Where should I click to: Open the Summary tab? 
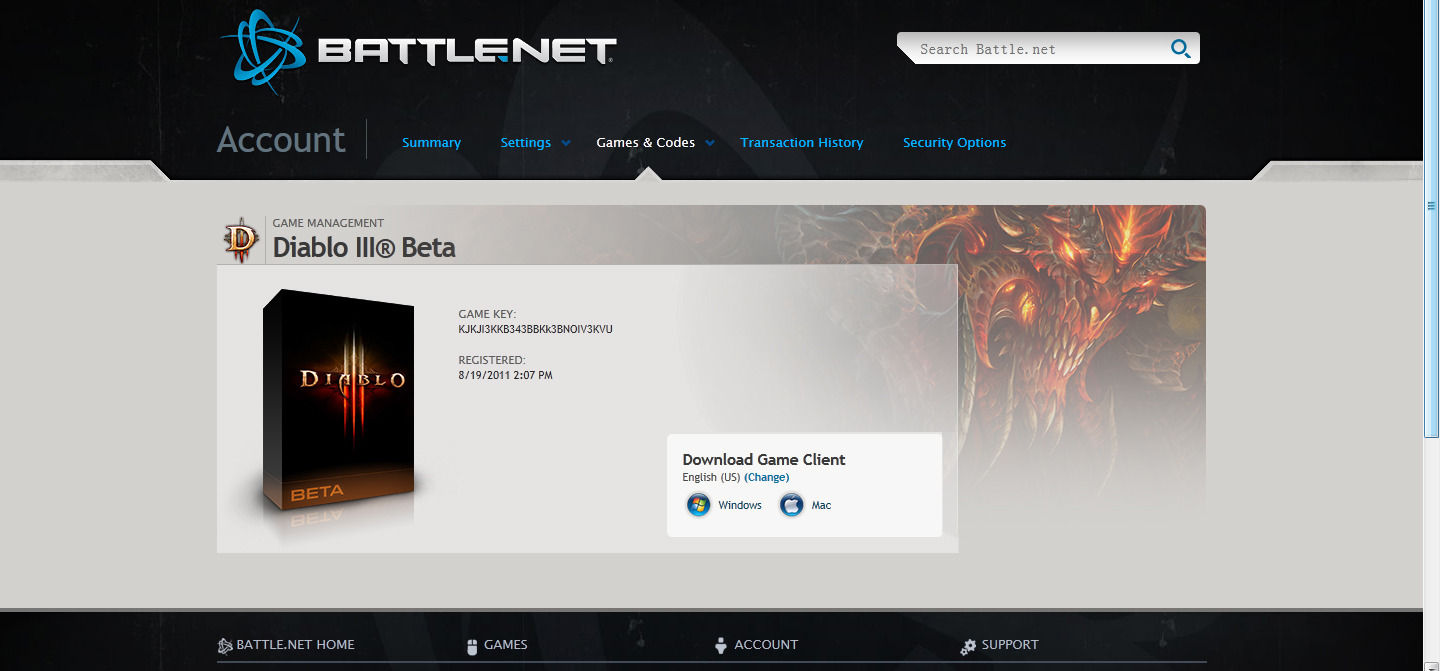431,143
